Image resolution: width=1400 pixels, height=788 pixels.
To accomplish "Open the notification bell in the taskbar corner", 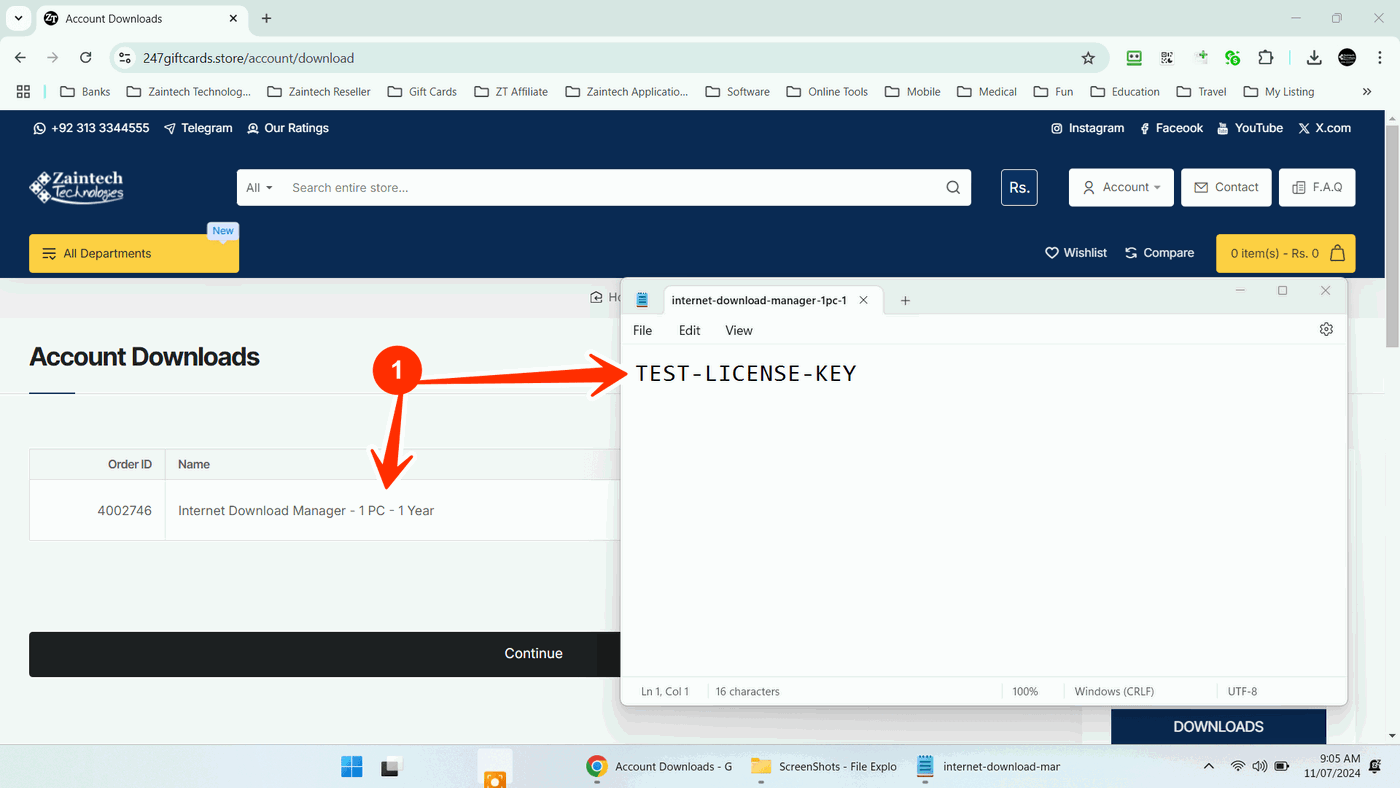I will click(x=1377, y=767).
